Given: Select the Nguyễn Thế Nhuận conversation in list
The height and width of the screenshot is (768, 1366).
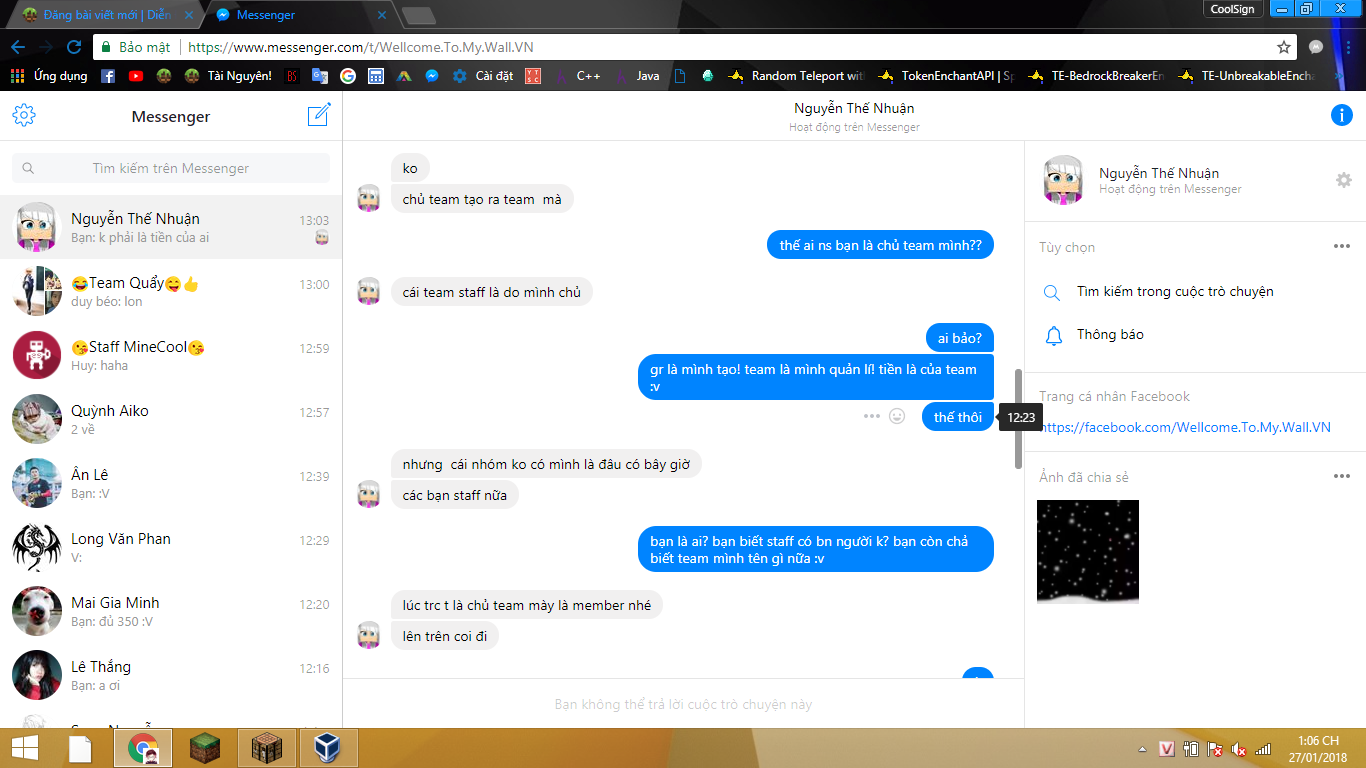Looking at the screenshot, I should pyautogui.click(x=171, y=227).
